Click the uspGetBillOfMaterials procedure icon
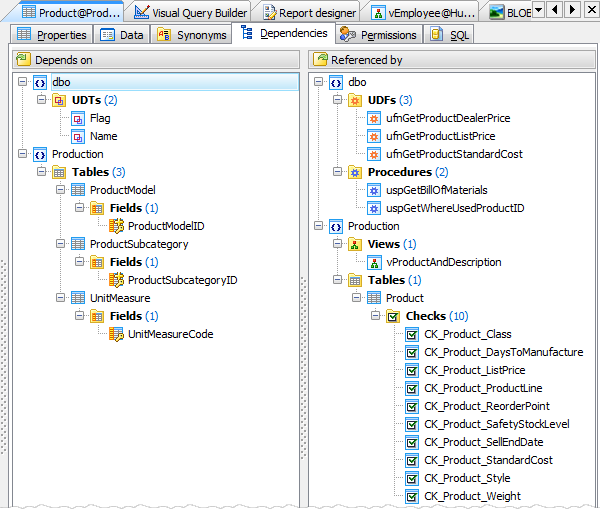The height and width of the screenshot is (511, 600). point(374,190)
